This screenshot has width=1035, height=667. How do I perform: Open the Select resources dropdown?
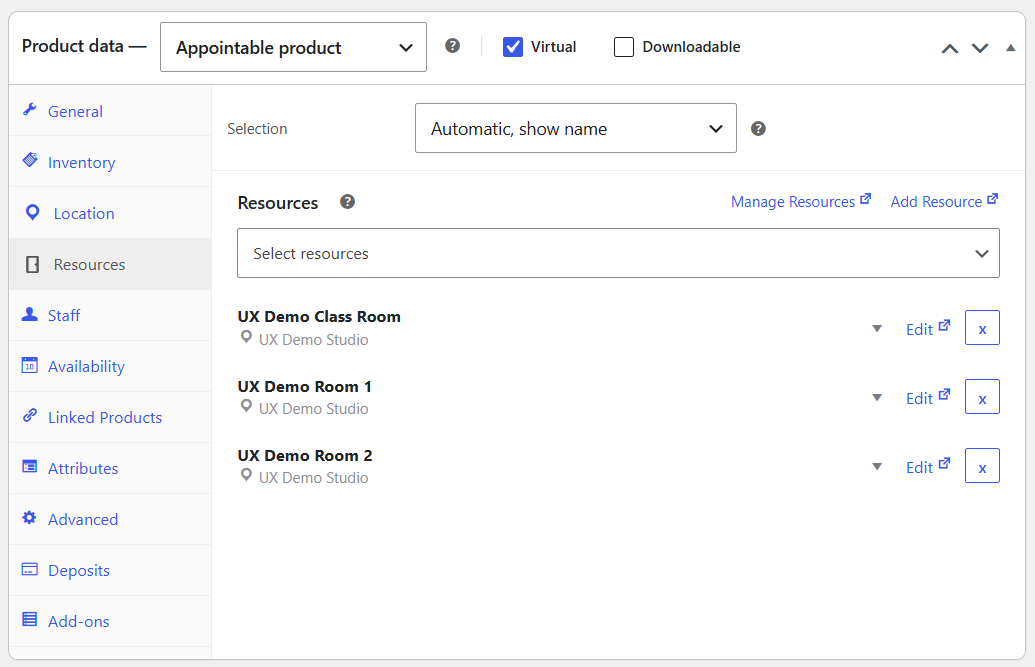click(x=618, y=253)
